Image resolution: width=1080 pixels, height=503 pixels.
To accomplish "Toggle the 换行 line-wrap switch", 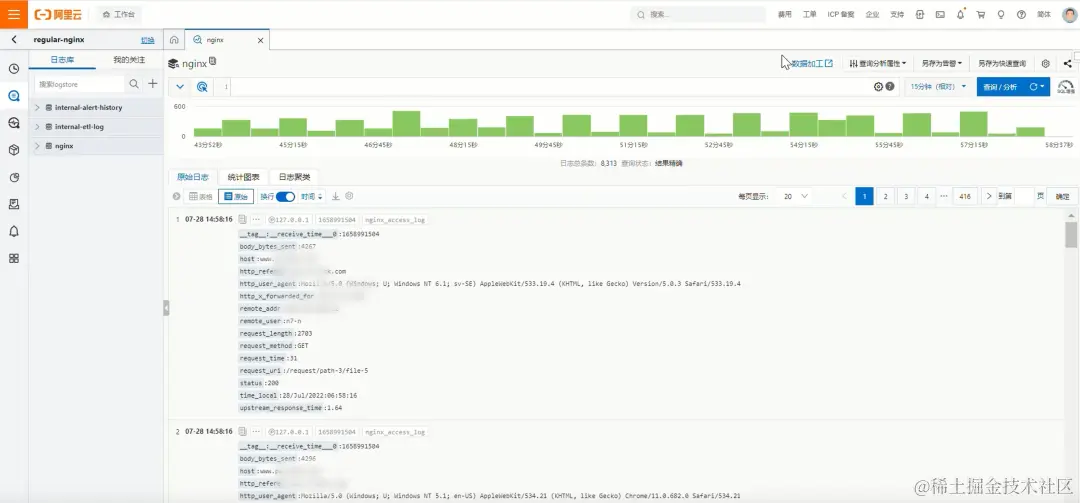I will [x=285, y=196].
